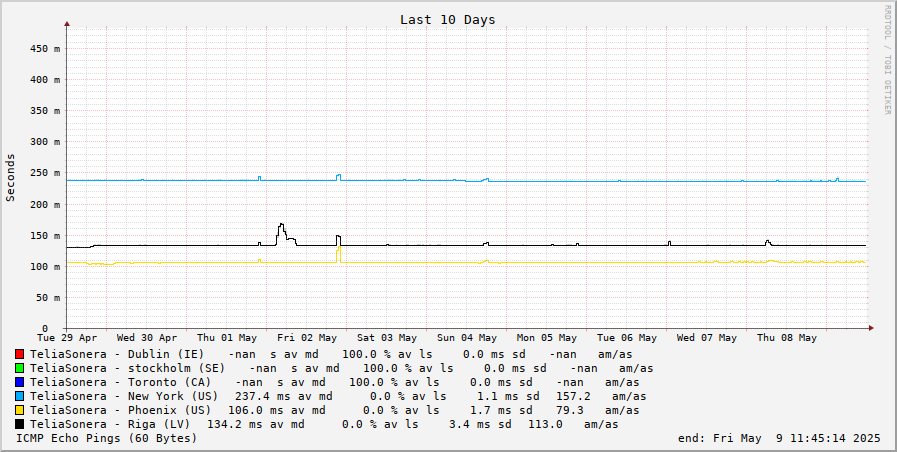Click the 'end: Fri May 9 11:45:14 2025' timestamp
Image resolution: width=897 pixels, height=452 pixels.
click(779, 438)
